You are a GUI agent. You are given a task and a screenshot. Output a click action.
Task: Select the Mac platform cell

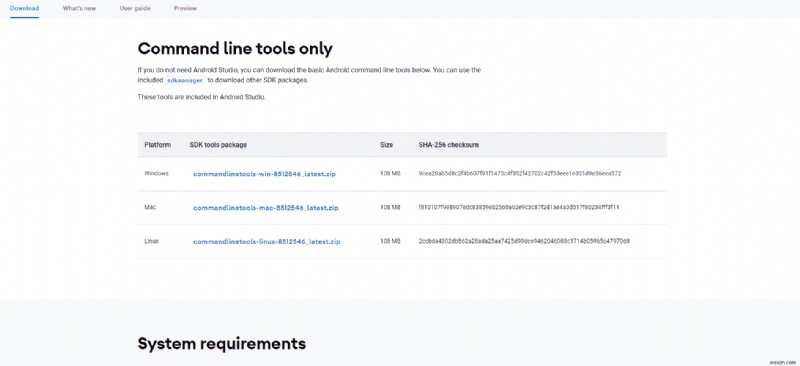pos(150,207)
